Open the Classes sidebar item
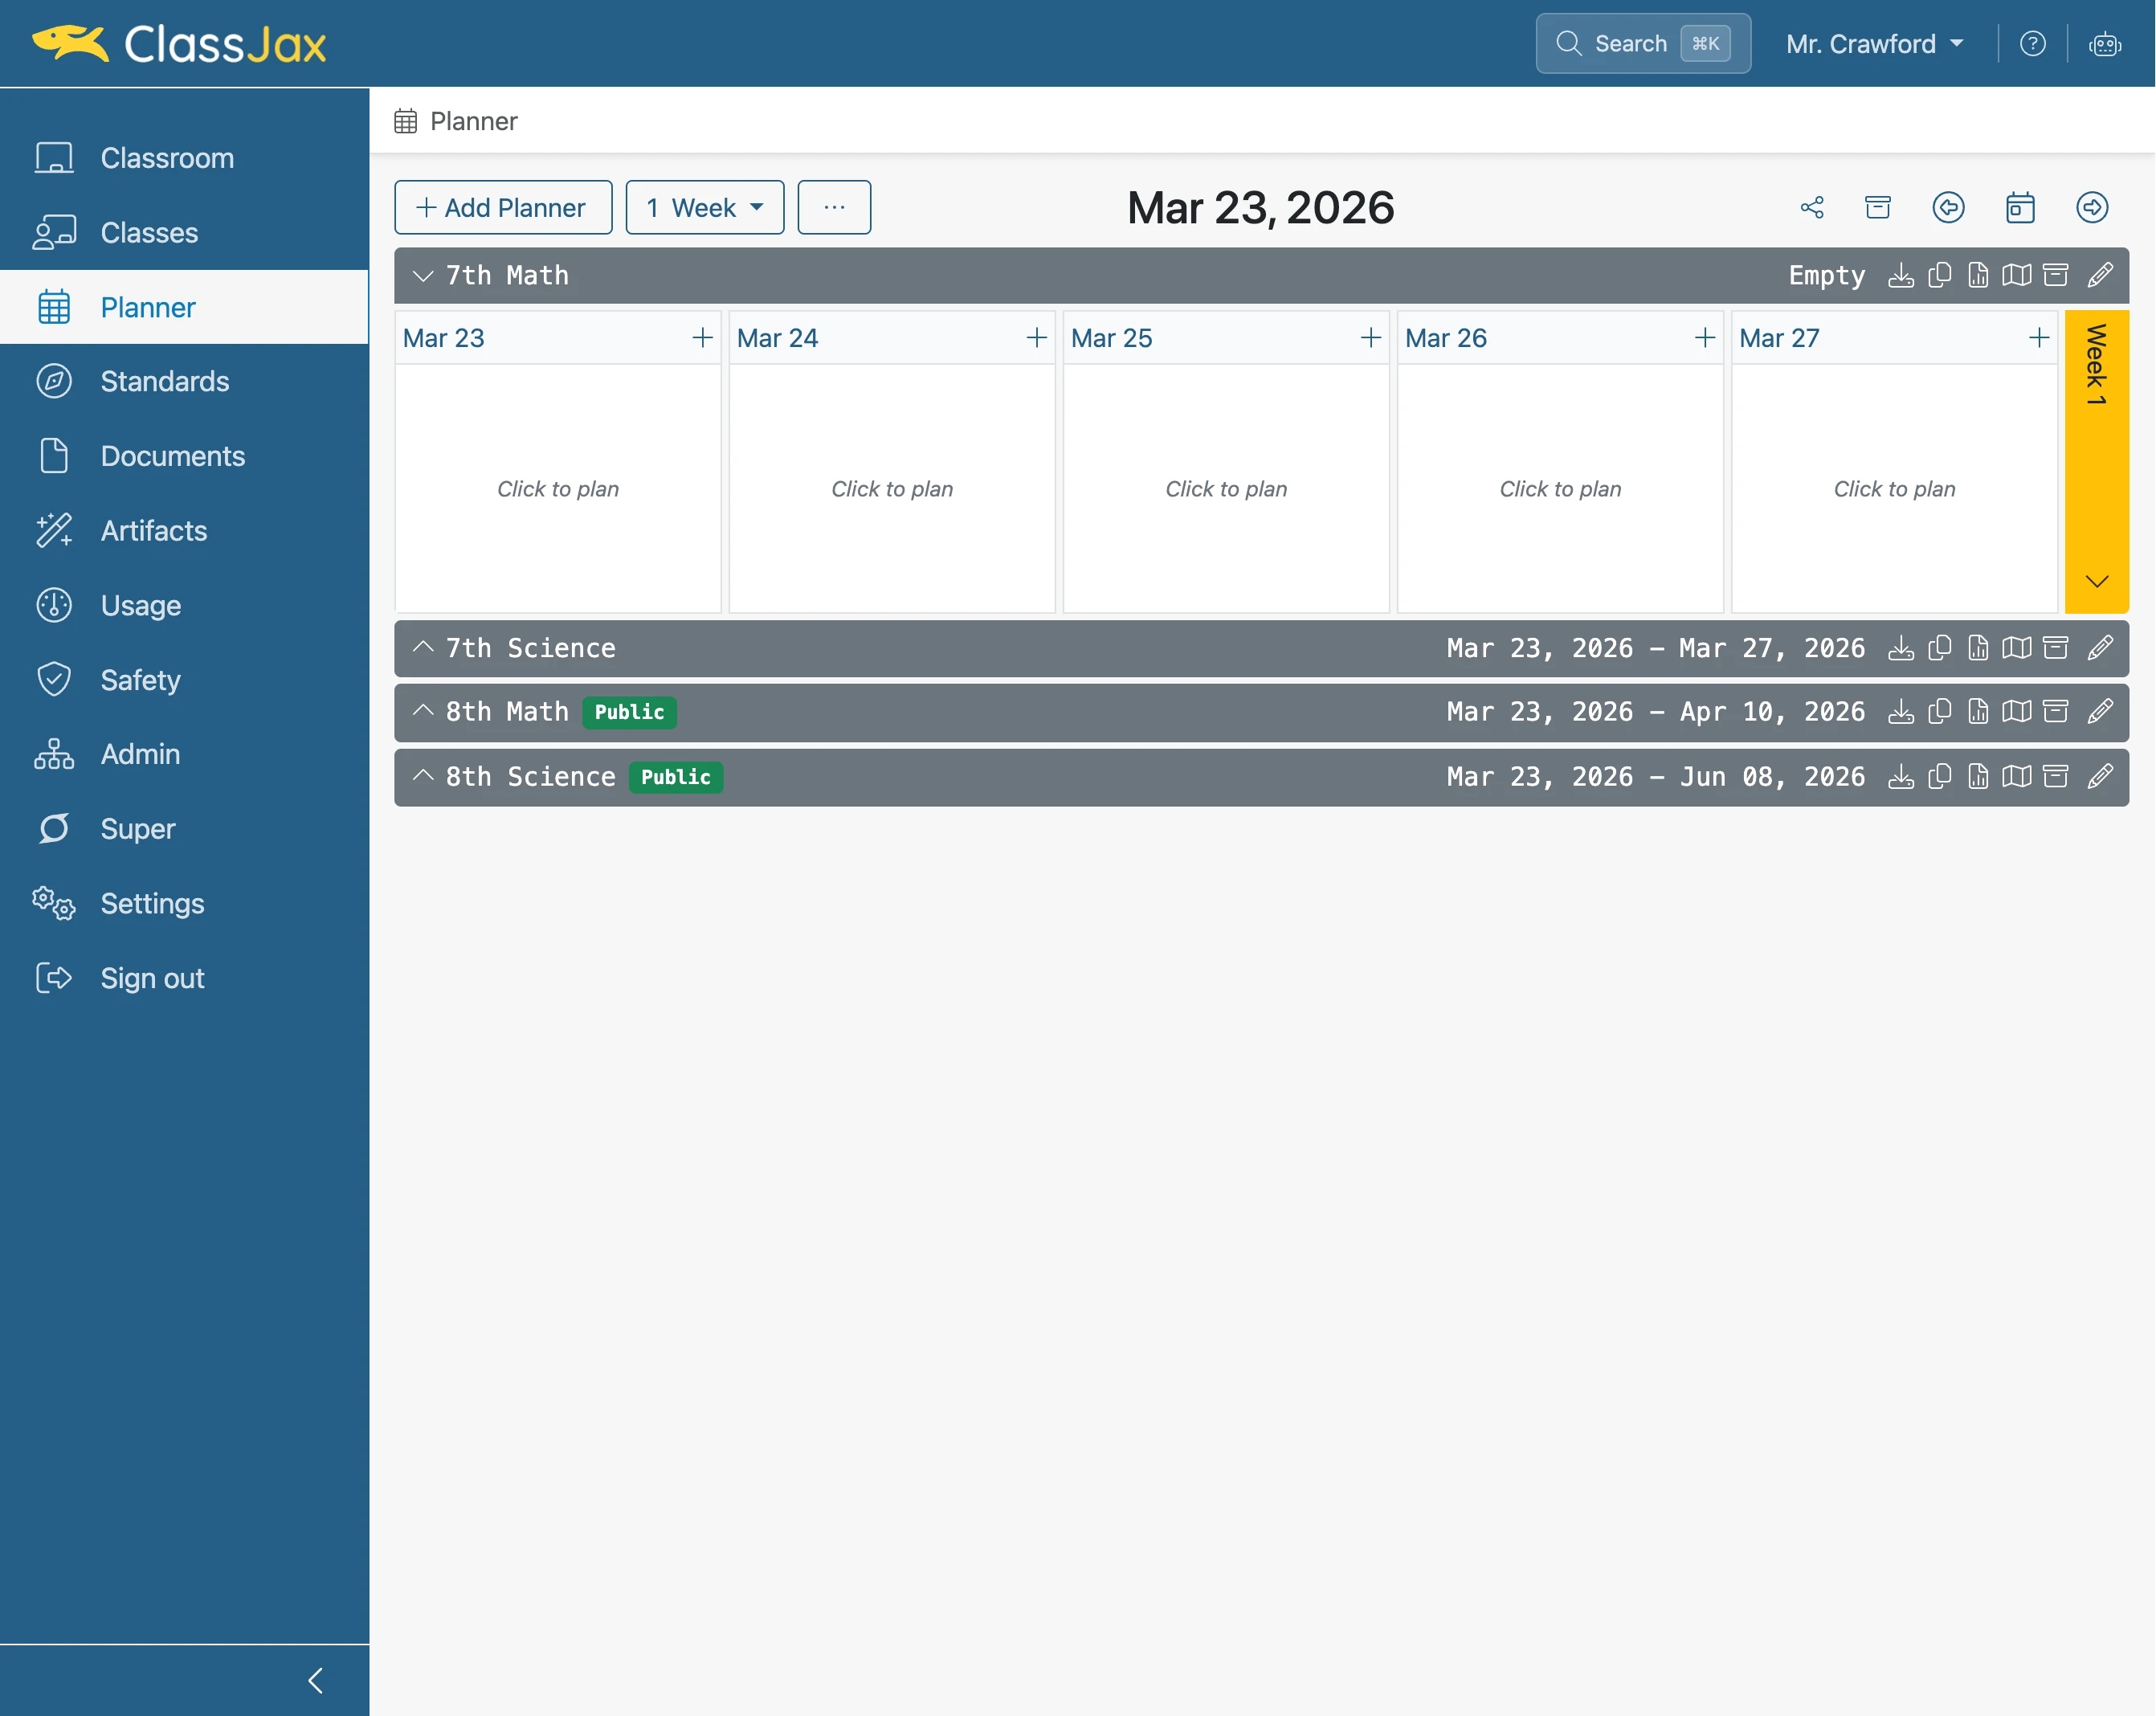The image size is (2156, 1716). click(184, 232)
